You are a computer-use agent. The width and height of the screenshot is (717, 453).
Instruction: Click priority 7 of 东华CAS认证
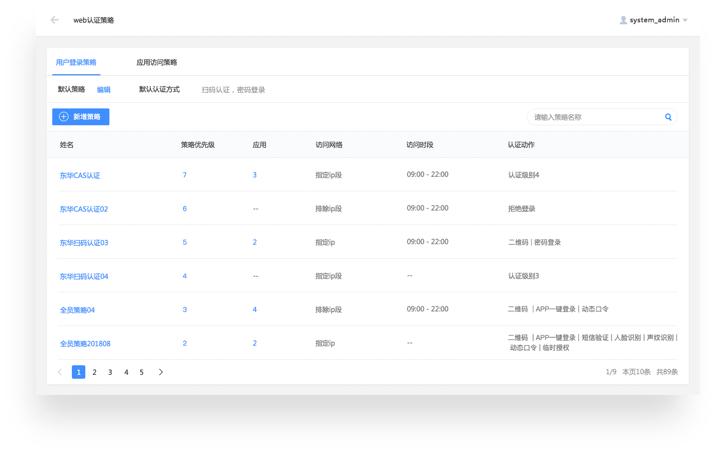[x=184, y=175]
